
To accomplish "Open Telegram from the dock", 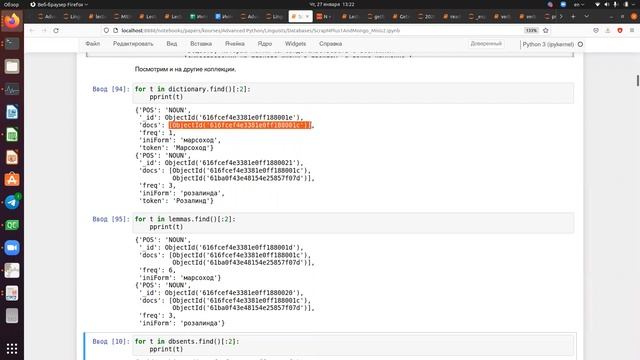I will tap(12, 202).
